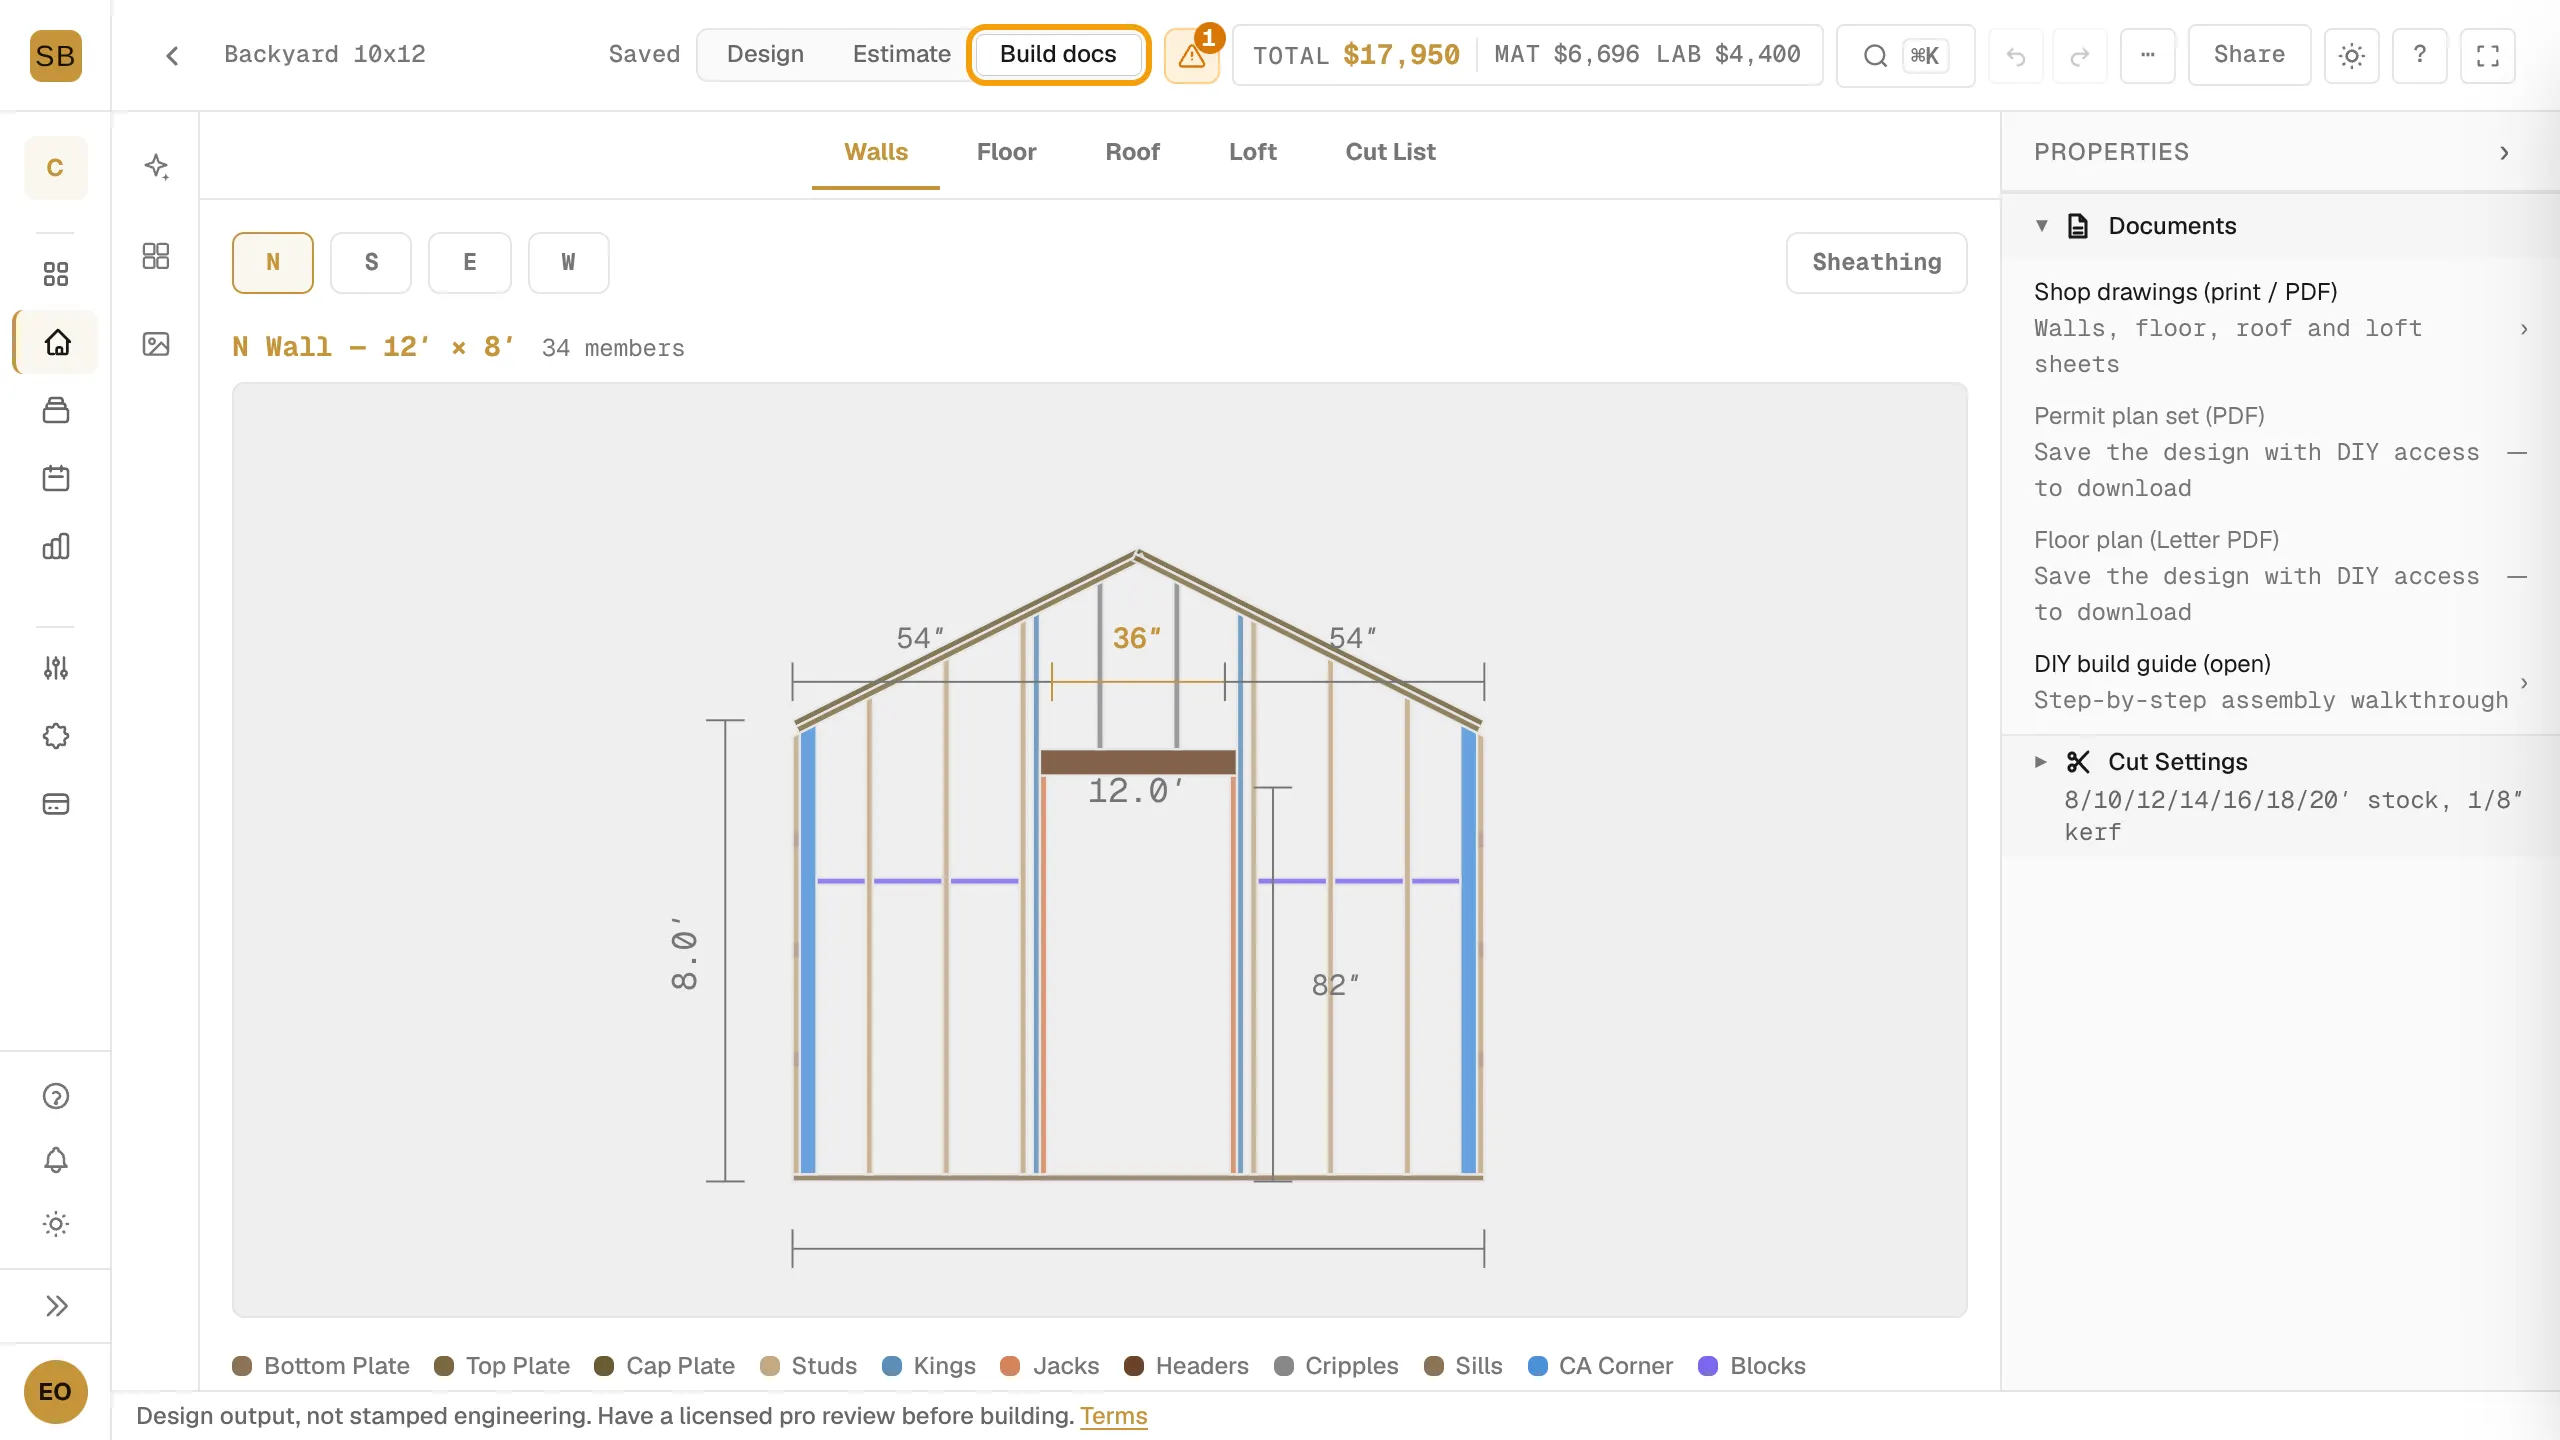
Task: Open help with the question mark button
Action: (x=2420, y=55)
